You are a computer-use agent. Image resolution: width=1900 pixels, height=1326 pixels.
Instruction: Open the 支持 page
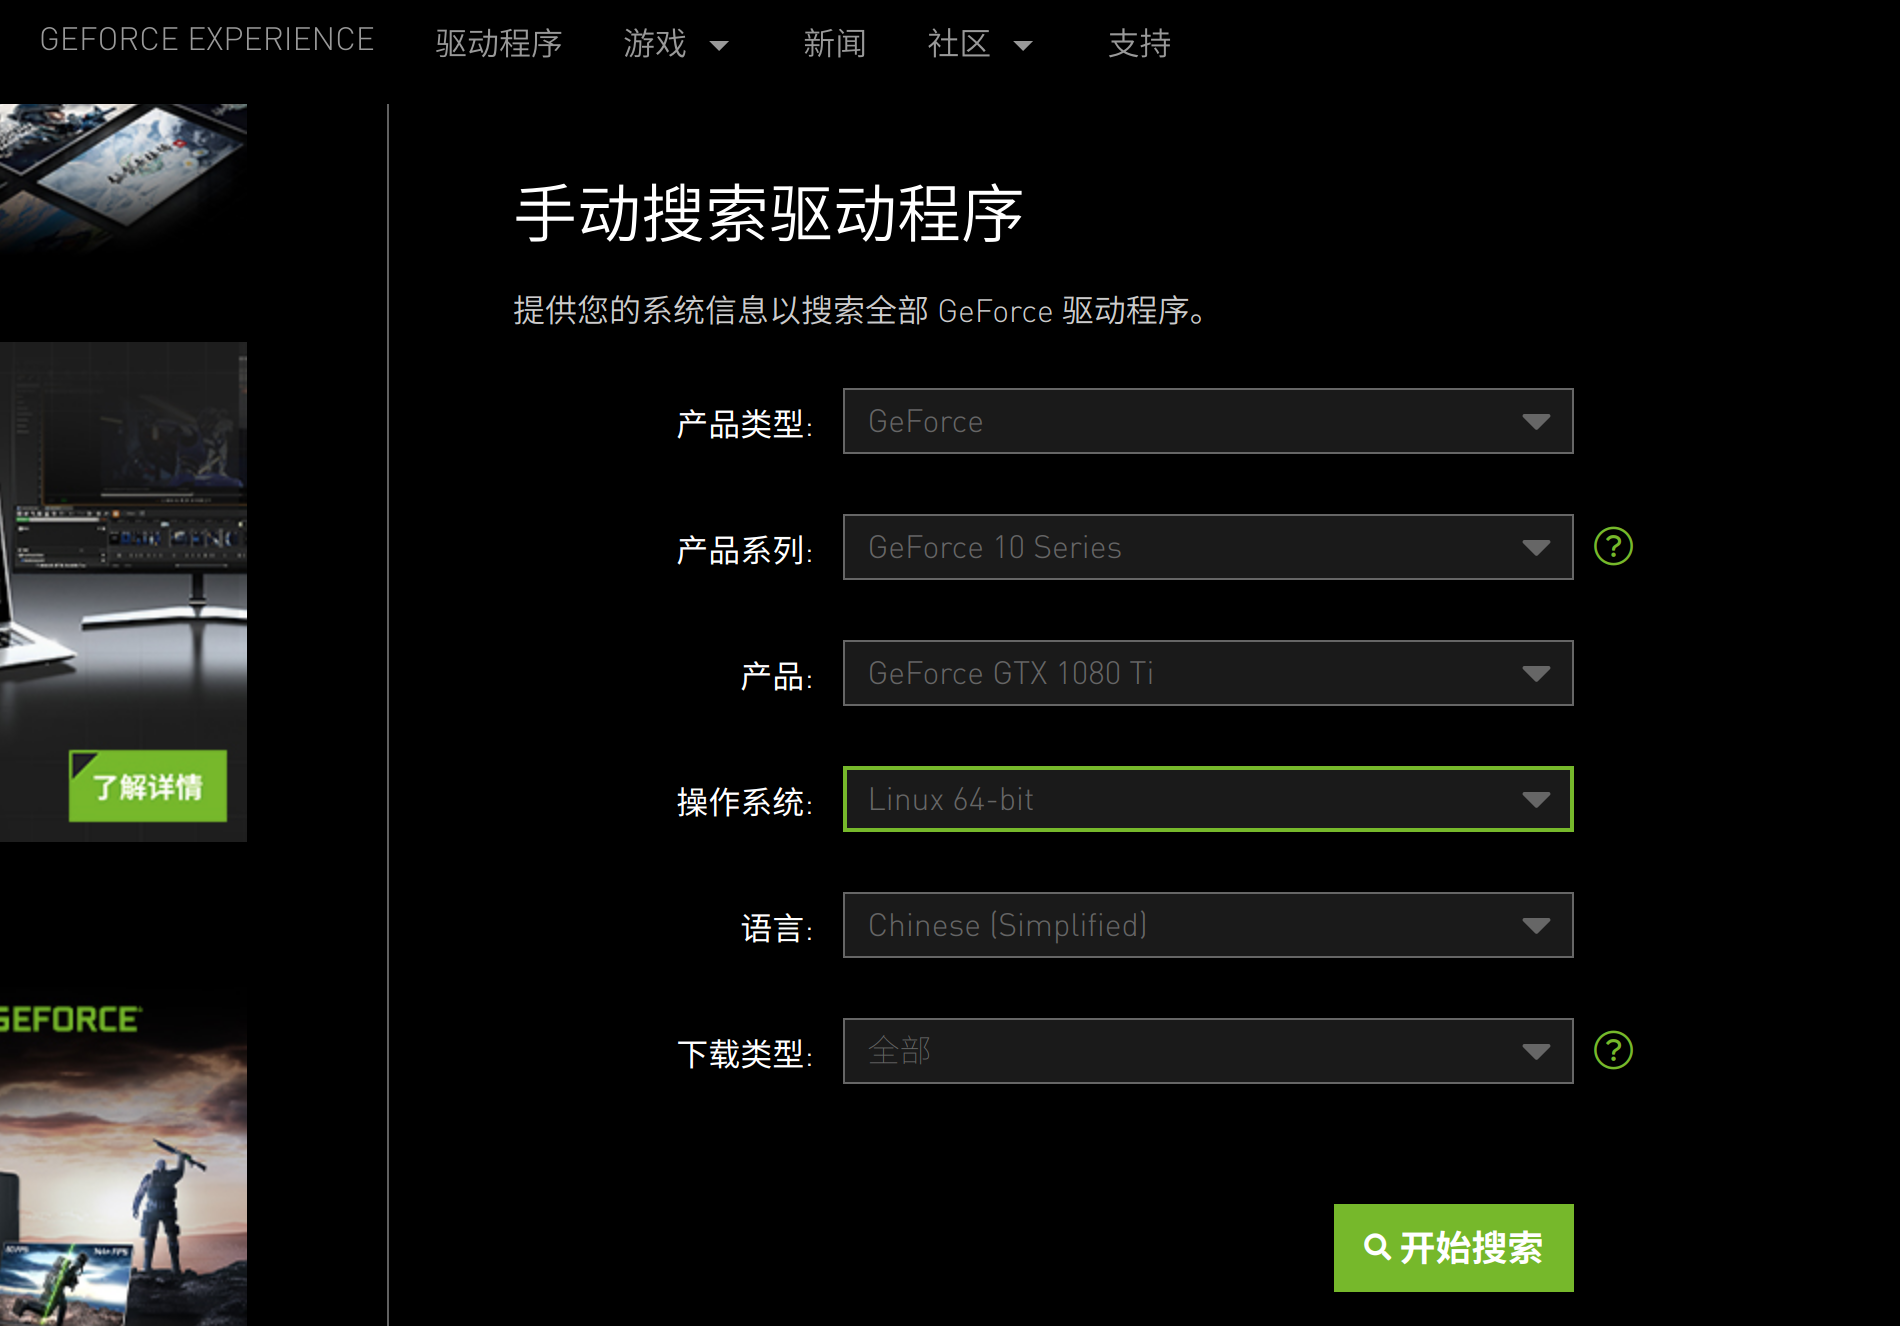click(x=1140, y=44)
